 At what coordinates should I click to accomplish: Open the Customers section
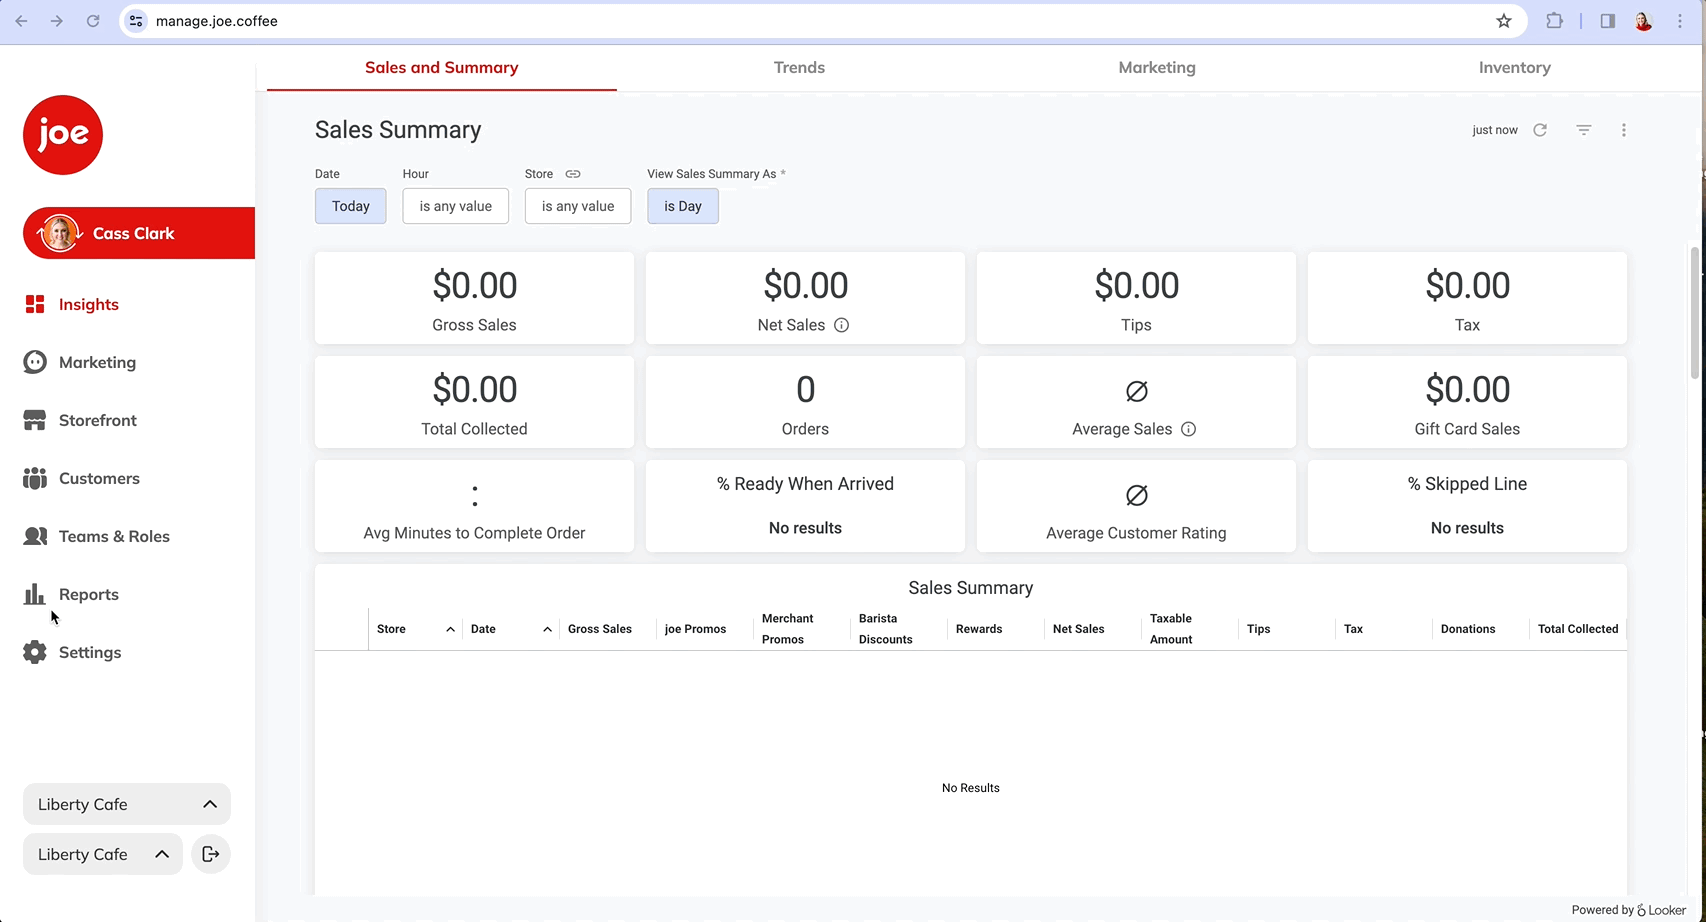(99, 478)
